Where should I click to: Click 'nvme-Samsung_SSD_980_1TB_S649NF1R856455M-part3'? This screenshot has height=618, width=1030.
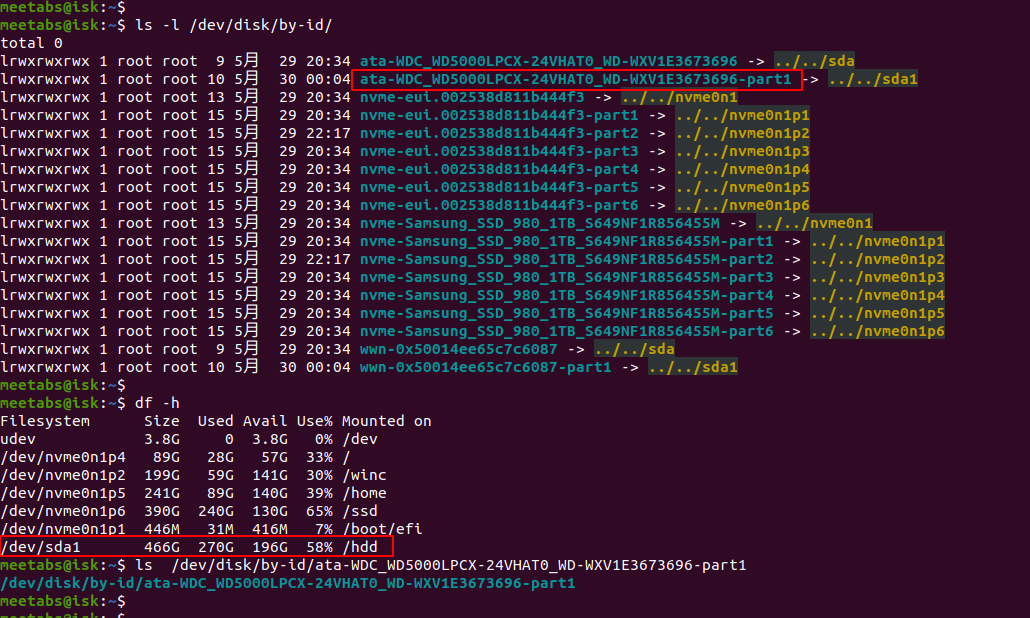click(x=566, y=277)
